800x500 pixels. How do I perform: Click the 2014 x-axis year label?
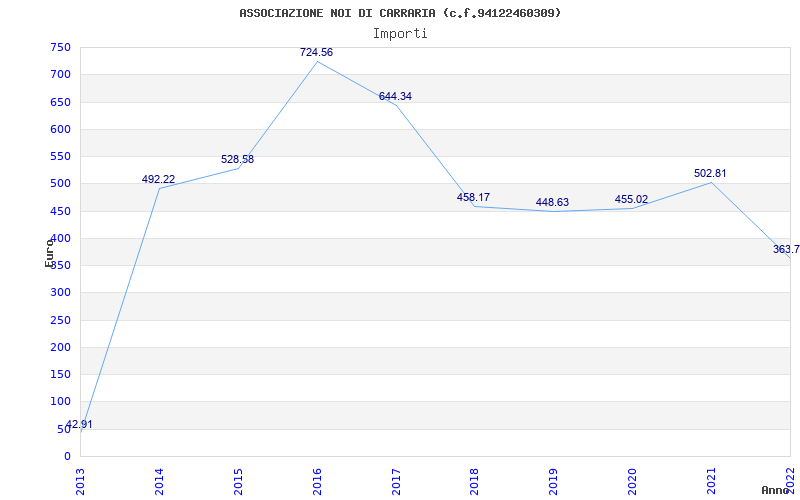point(159,481)
